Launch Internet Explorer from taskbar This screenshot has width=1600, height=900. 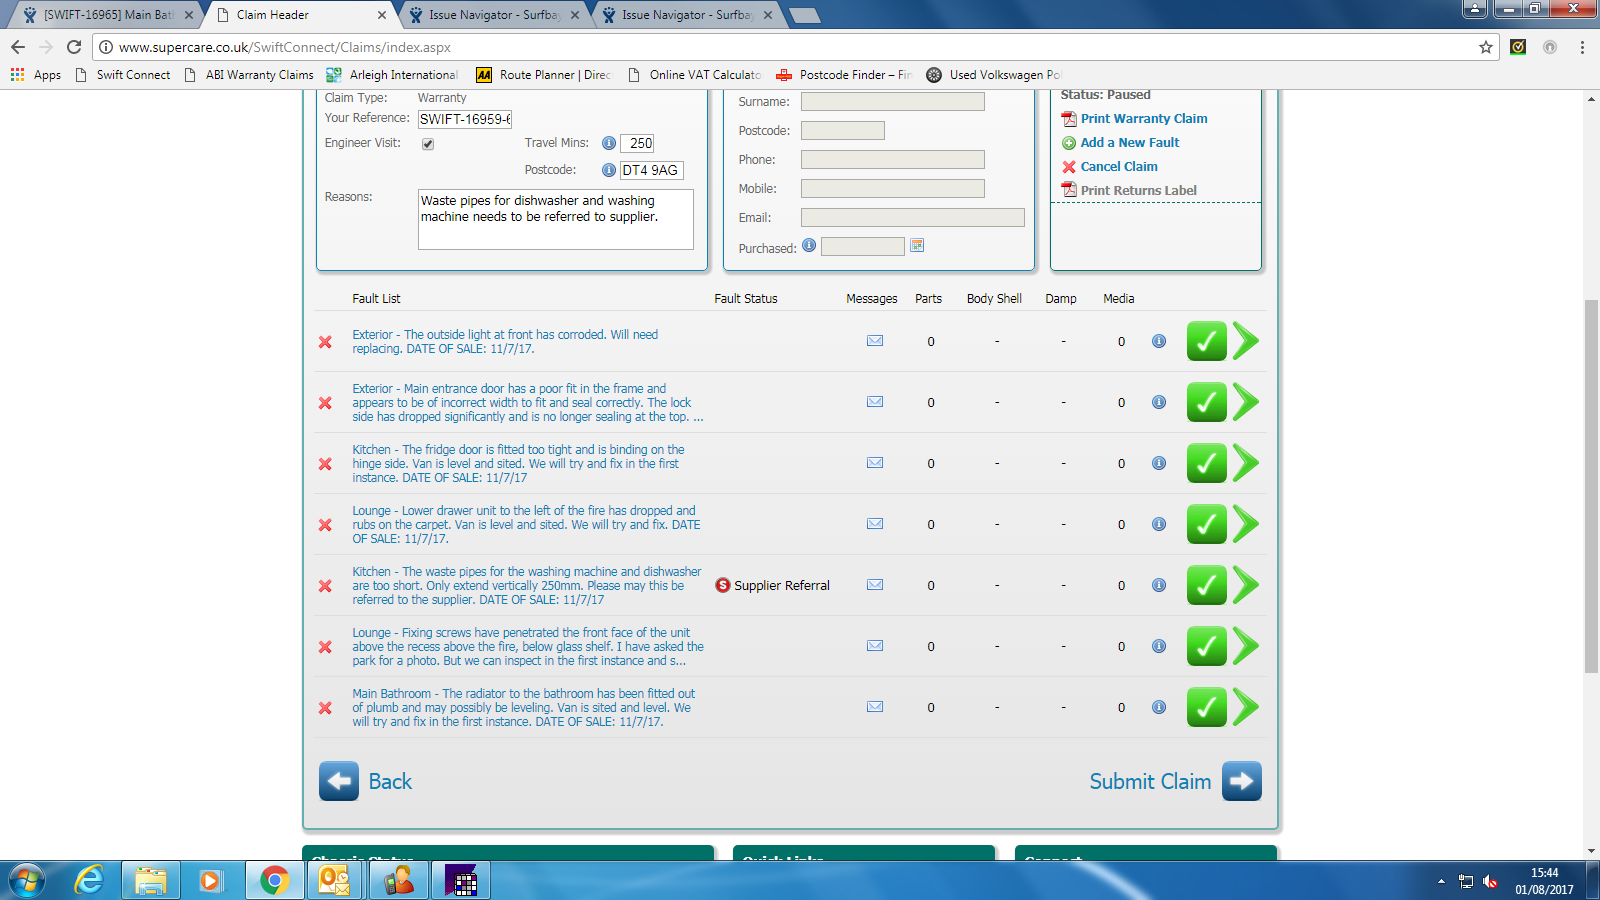[89, 881]
